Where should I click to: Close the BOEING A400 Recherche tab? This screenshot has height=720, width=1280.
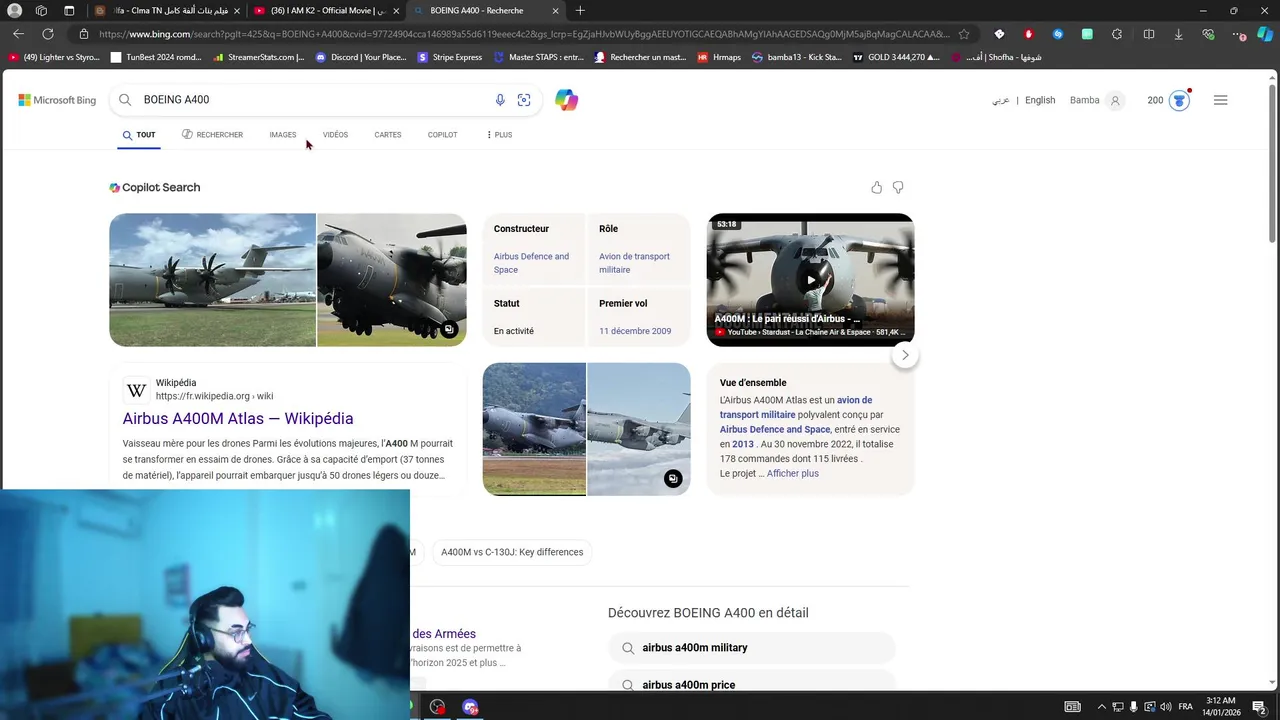tap(555, 11)
